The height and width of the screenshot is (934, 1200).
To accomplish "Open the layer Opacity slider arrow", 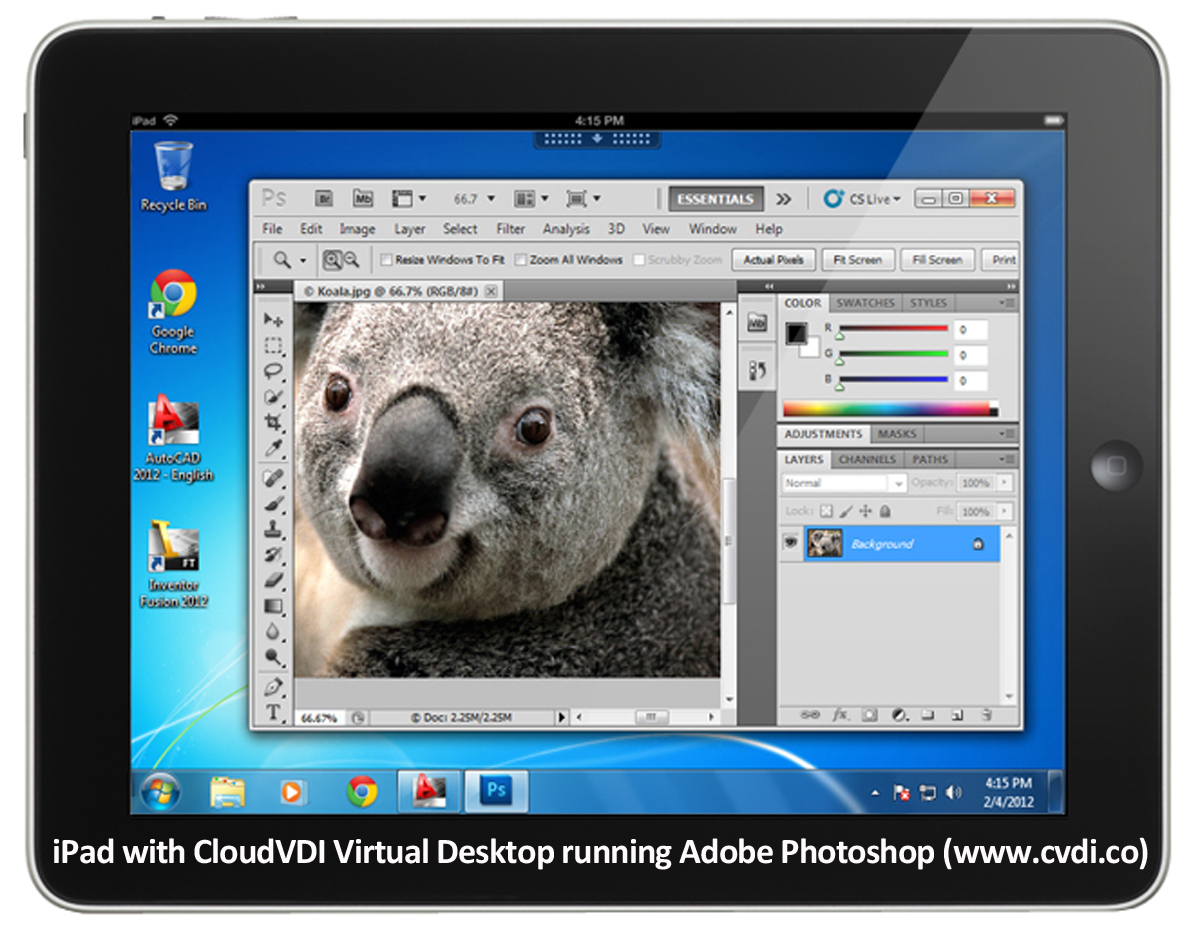I will (x=1004, y=483).
